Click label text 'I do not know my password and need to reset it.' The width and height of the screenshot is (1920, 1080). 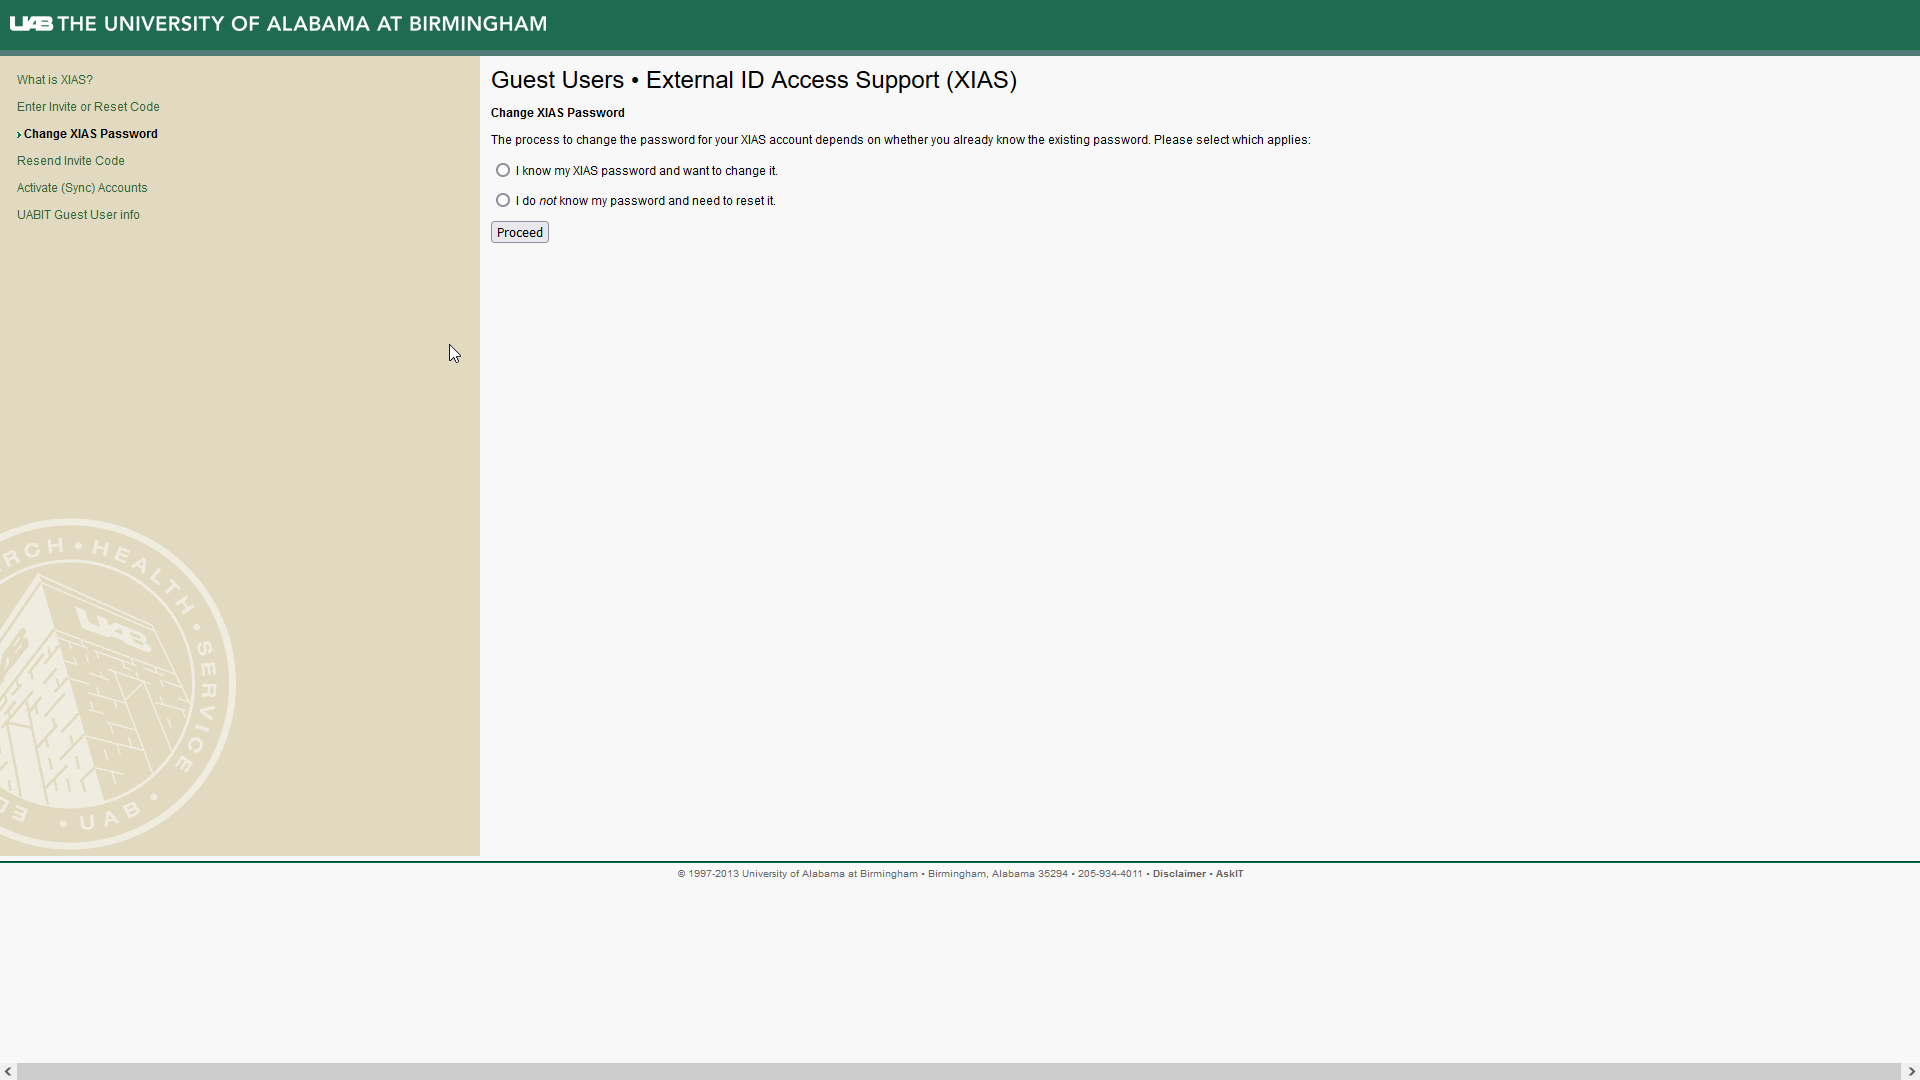(646, 201)
